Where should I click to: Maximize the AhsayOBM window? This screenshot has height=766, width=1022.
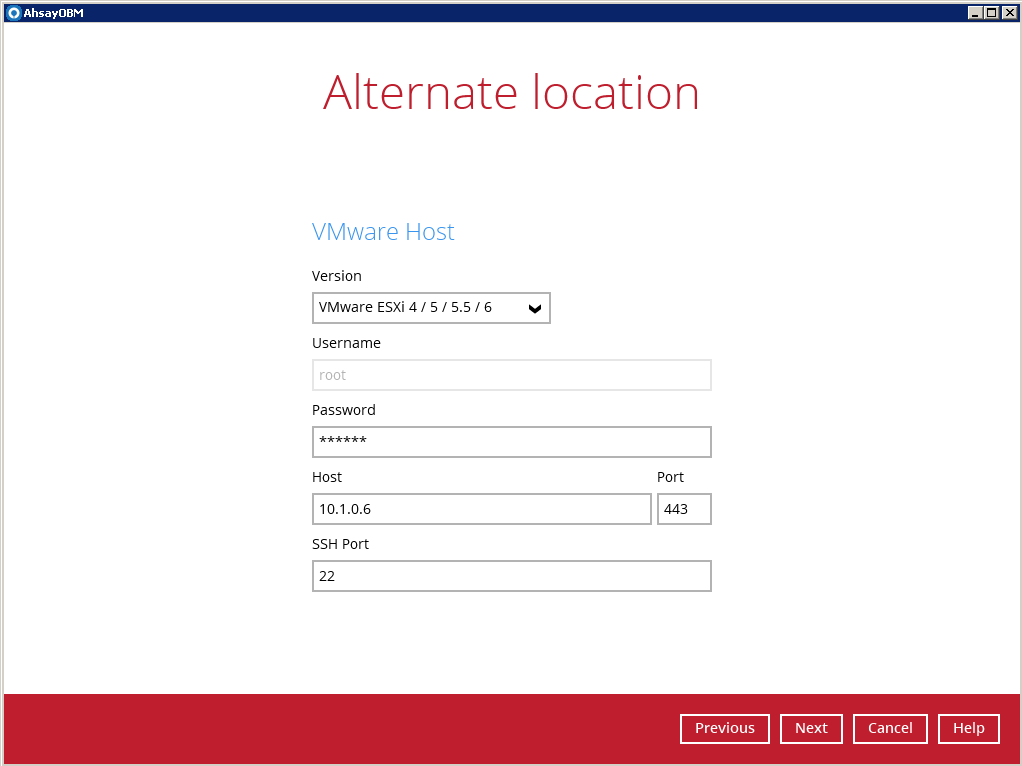(991, 12)
